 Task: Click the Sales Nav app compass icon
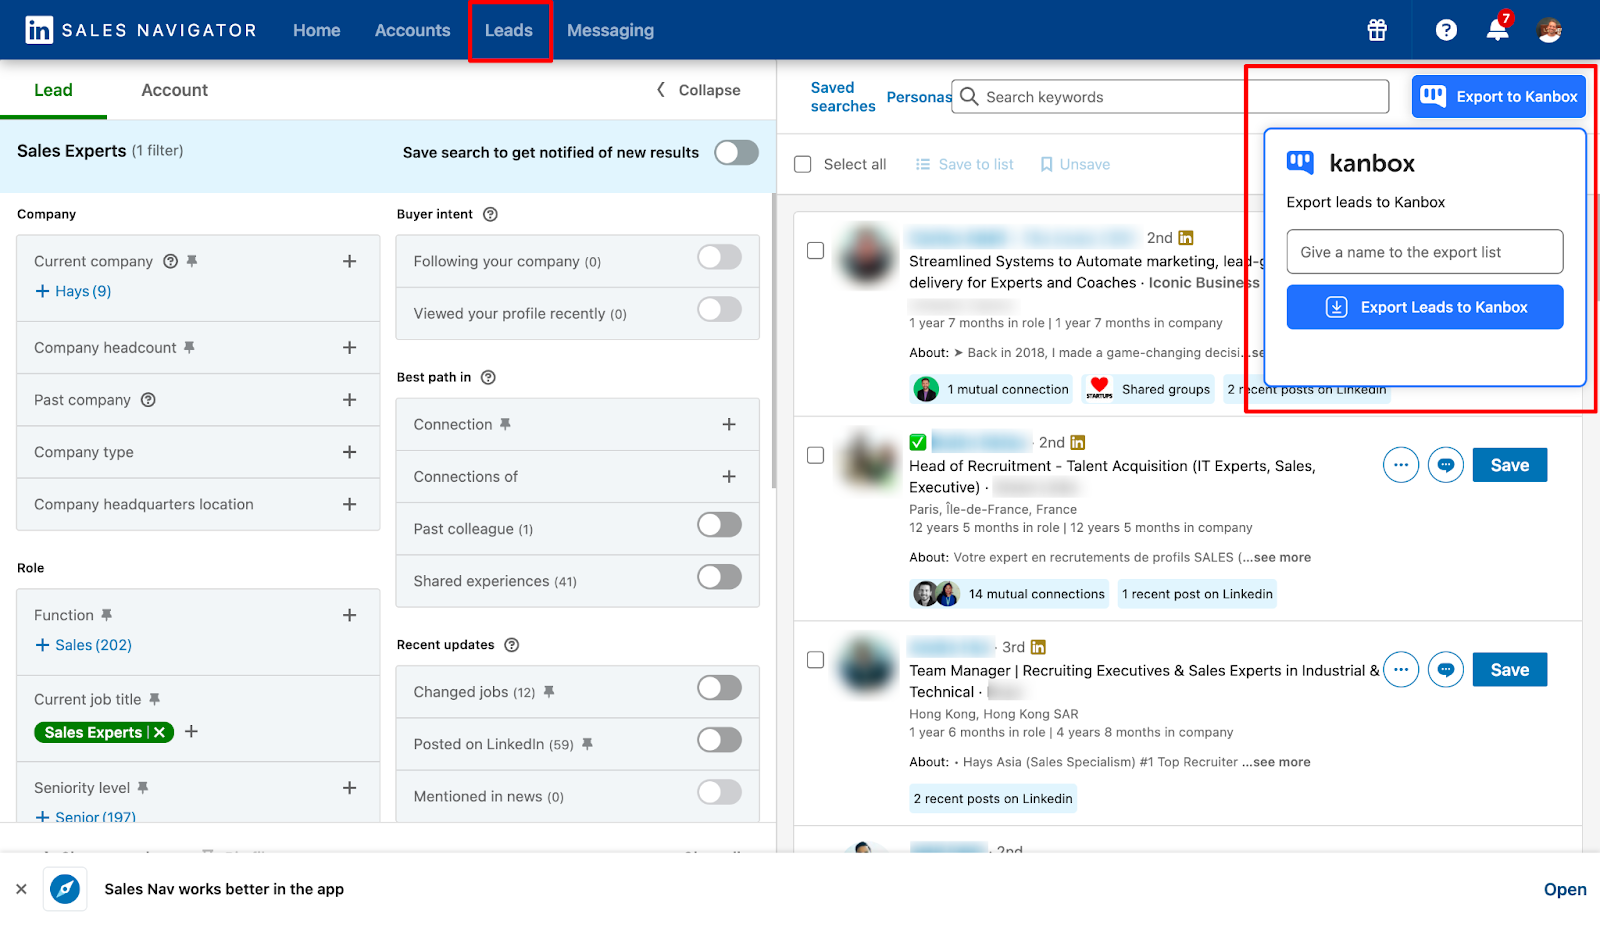65,888
